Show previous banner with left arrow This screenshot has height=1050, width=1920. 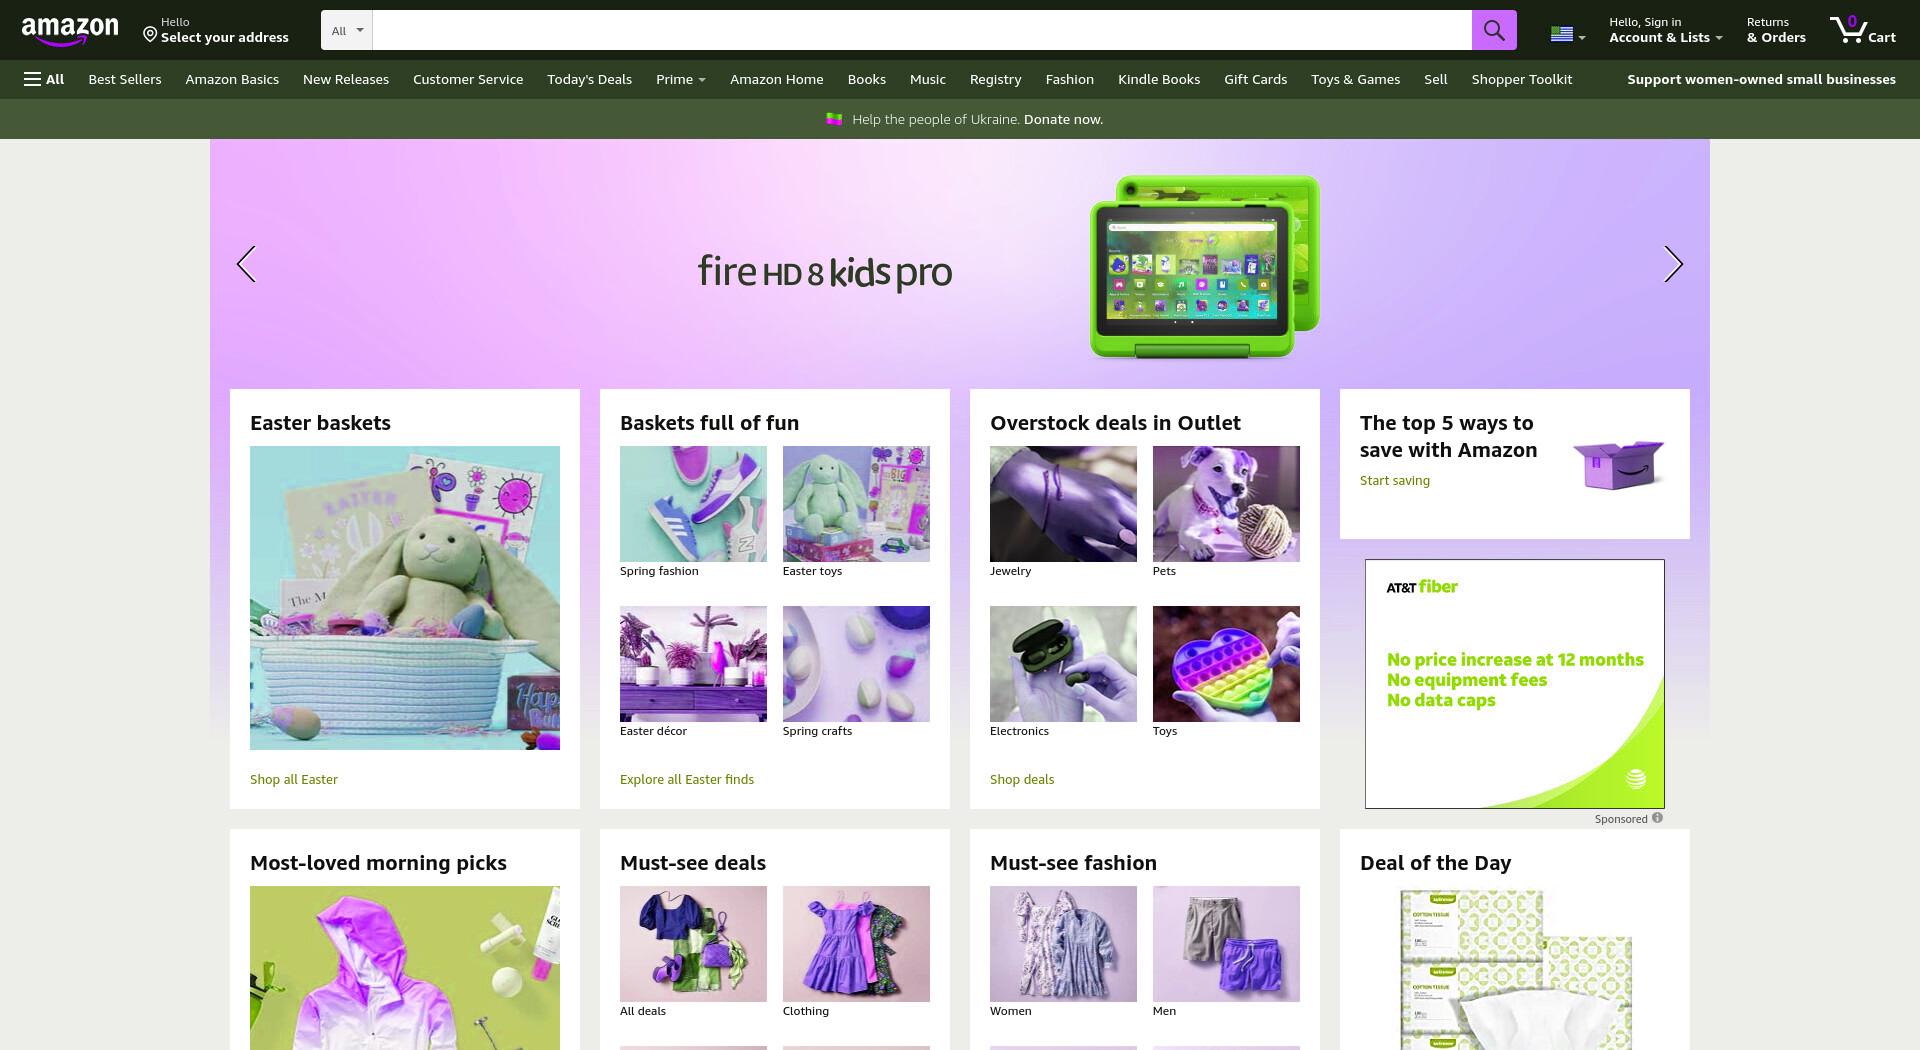coord(246,264)
